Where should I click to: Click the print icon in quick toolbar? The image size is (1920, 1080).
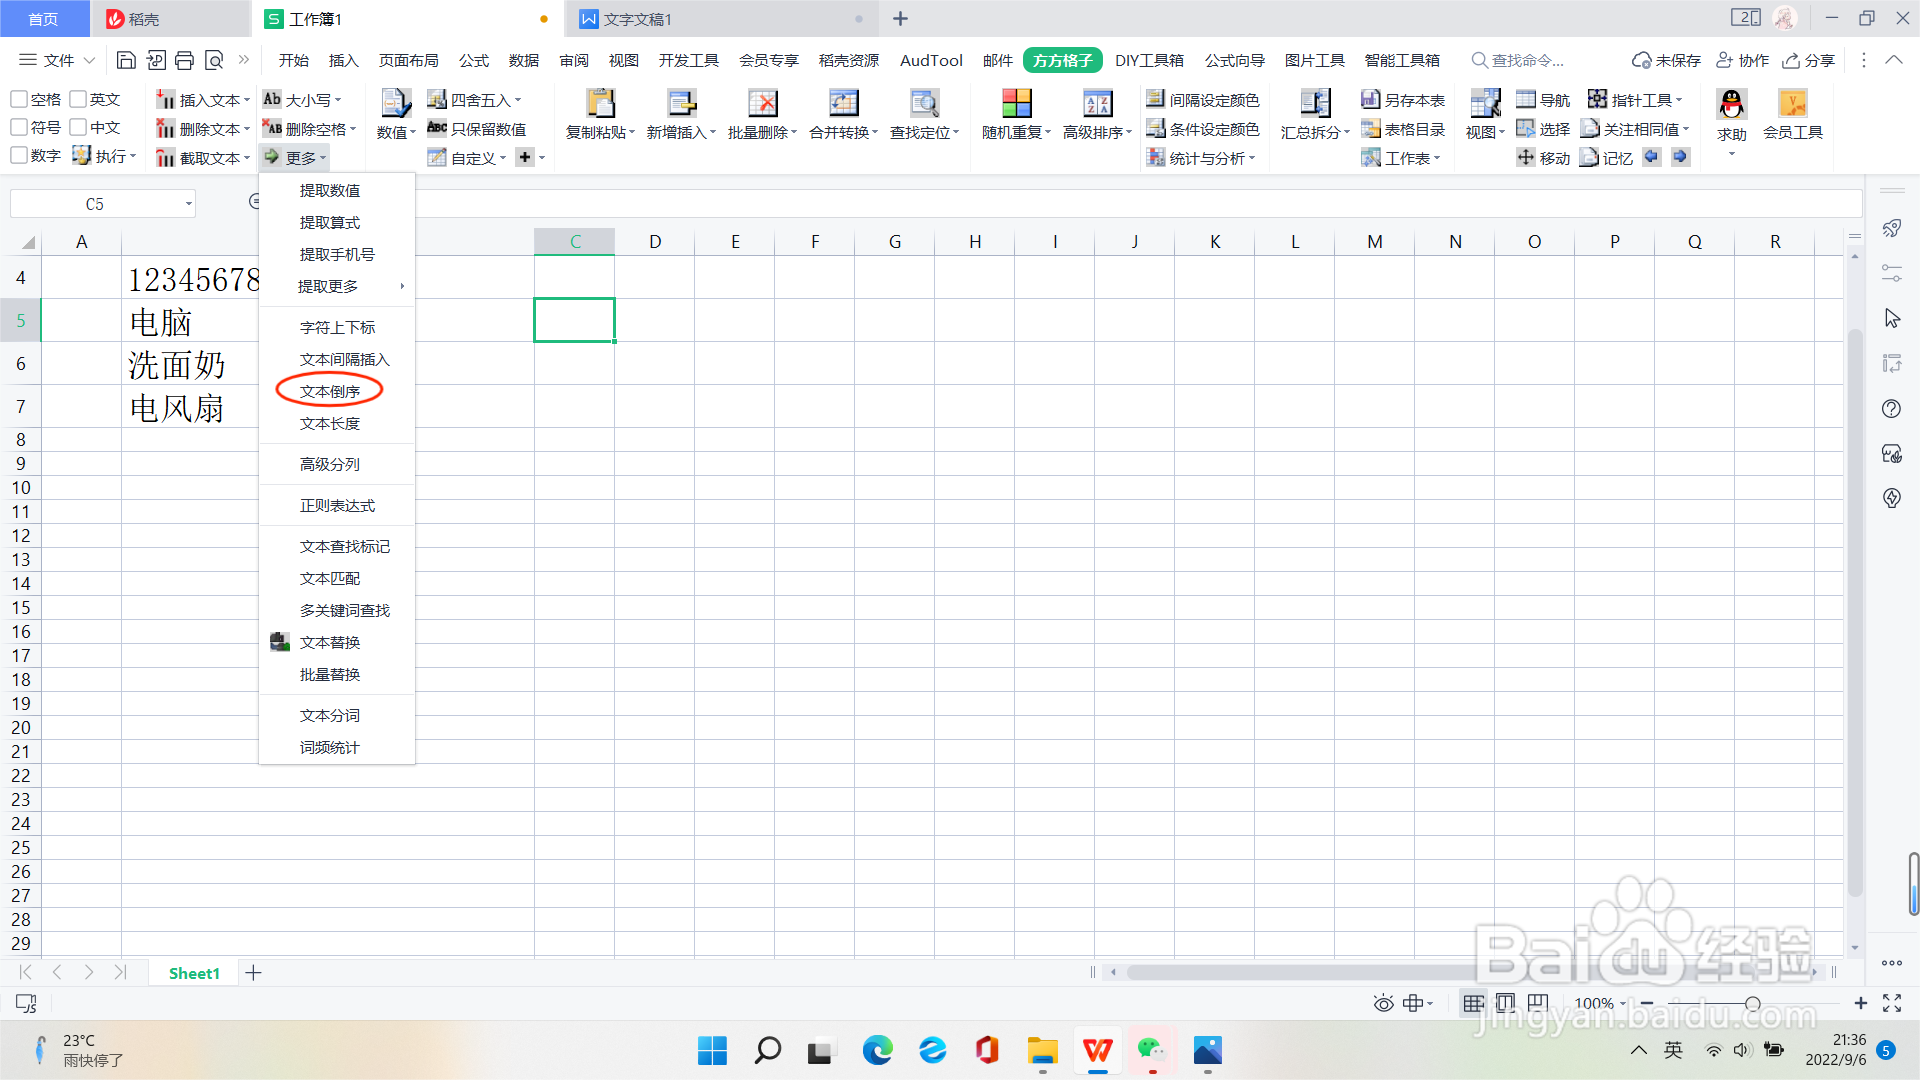pyautogui.click(x=184, y=61)
